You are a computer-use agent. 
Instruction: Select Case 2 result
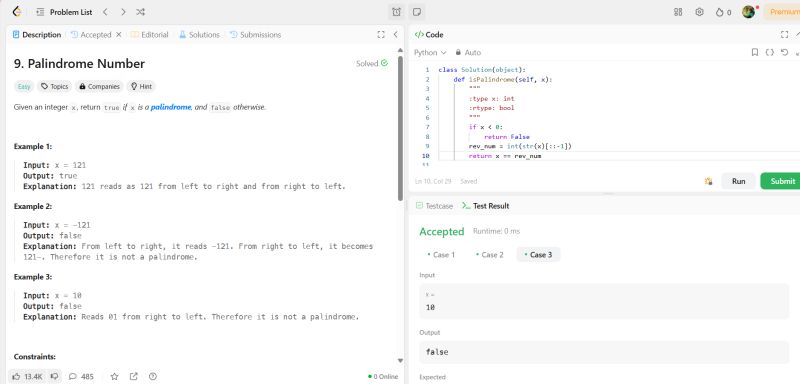pos(489,254)
